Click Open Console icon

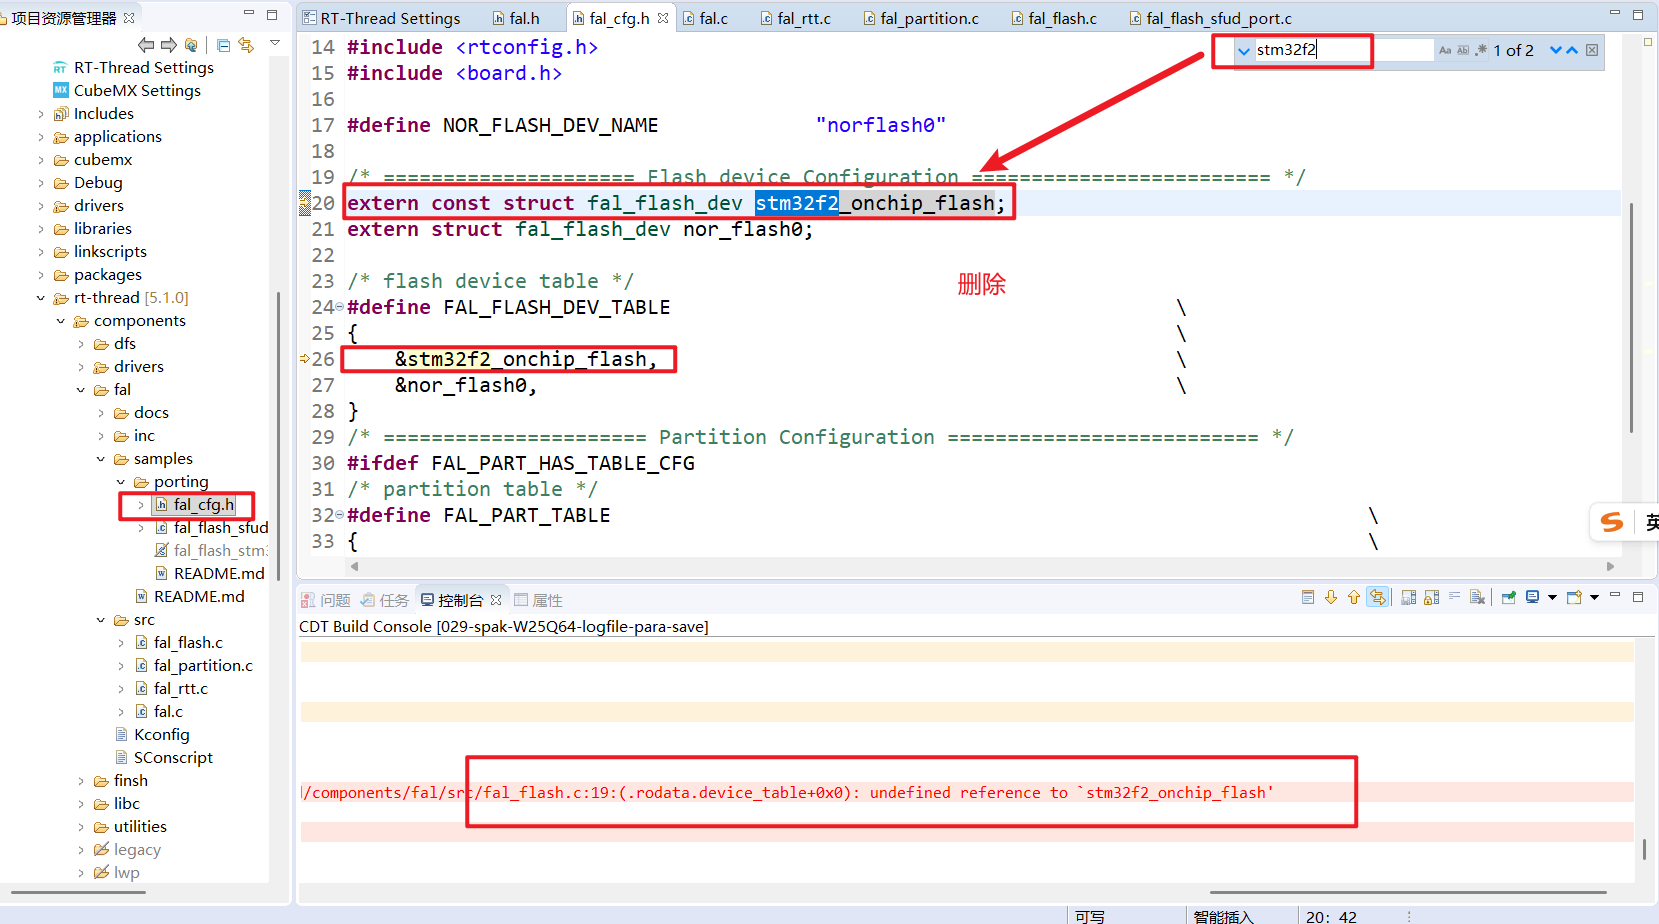pyautogui.click(x=1575, y=597)
